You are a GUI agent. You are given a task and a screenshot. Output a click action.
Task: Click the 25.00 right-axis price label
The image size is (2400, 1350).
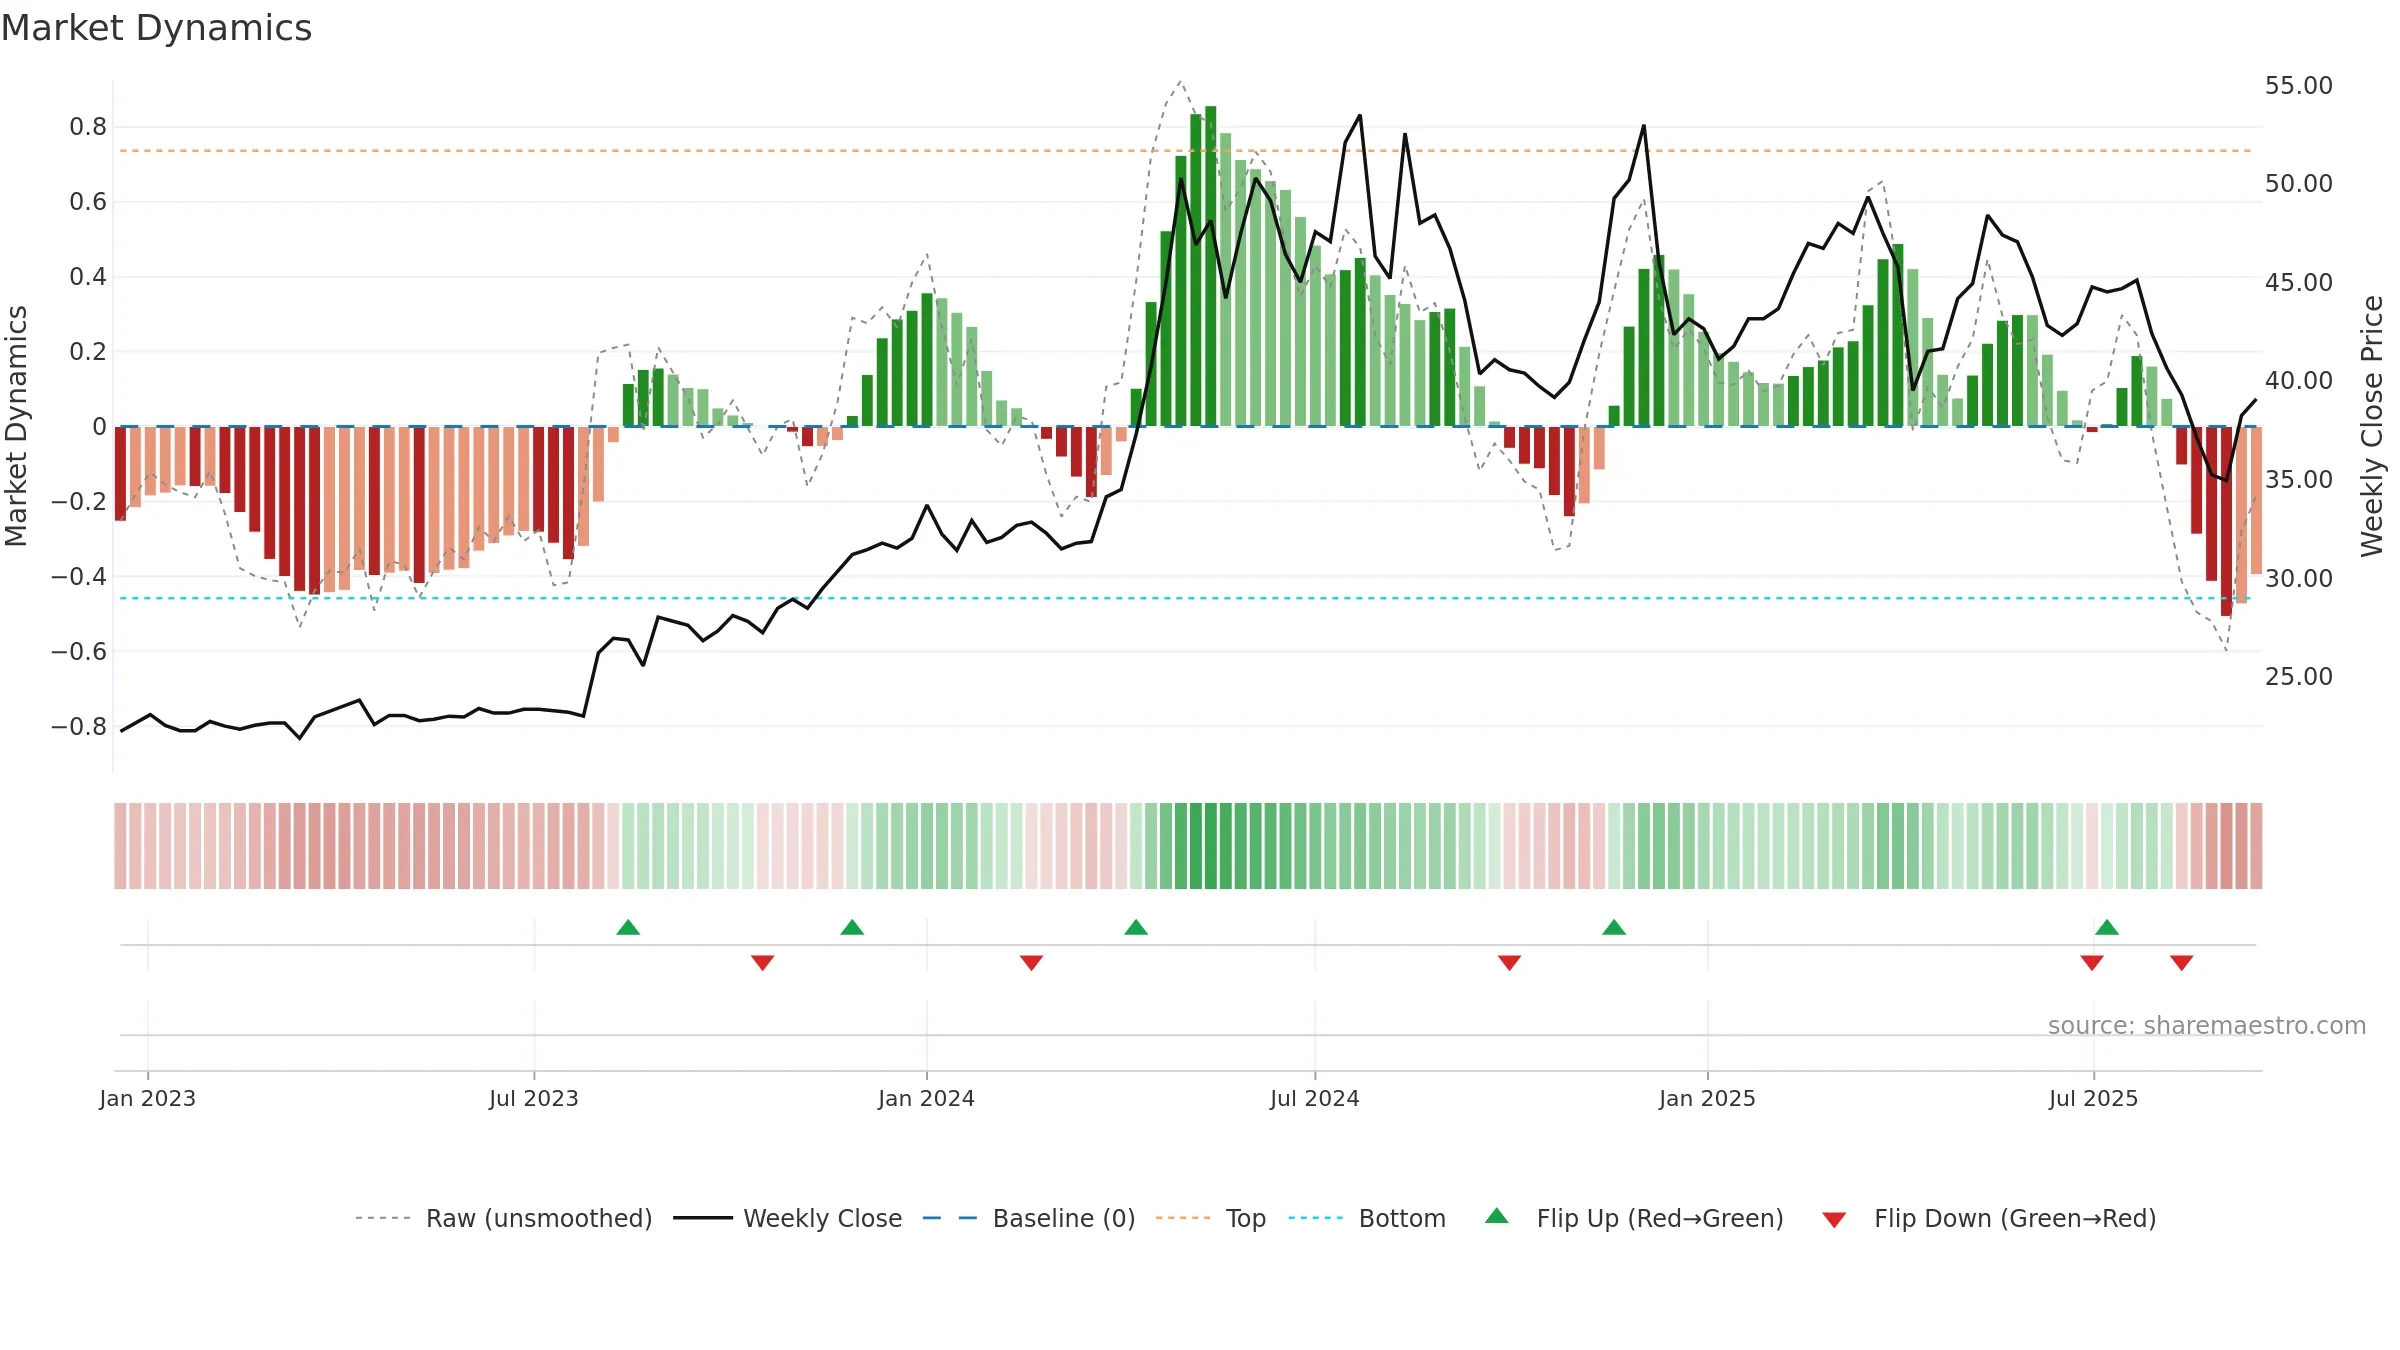pos(2299,677)
